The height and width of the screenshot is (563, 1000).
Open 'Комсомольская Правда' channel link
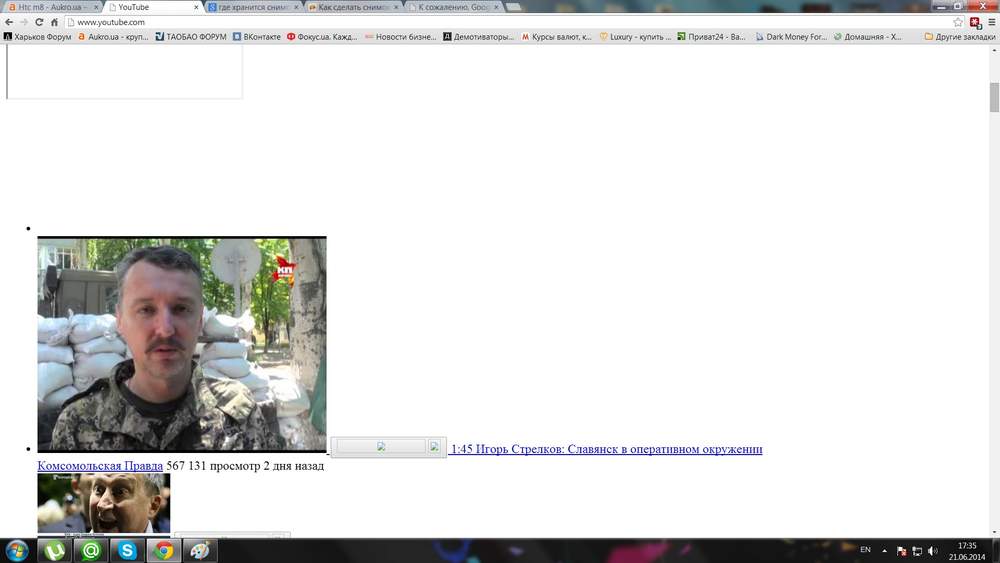(x=100, y=466)
